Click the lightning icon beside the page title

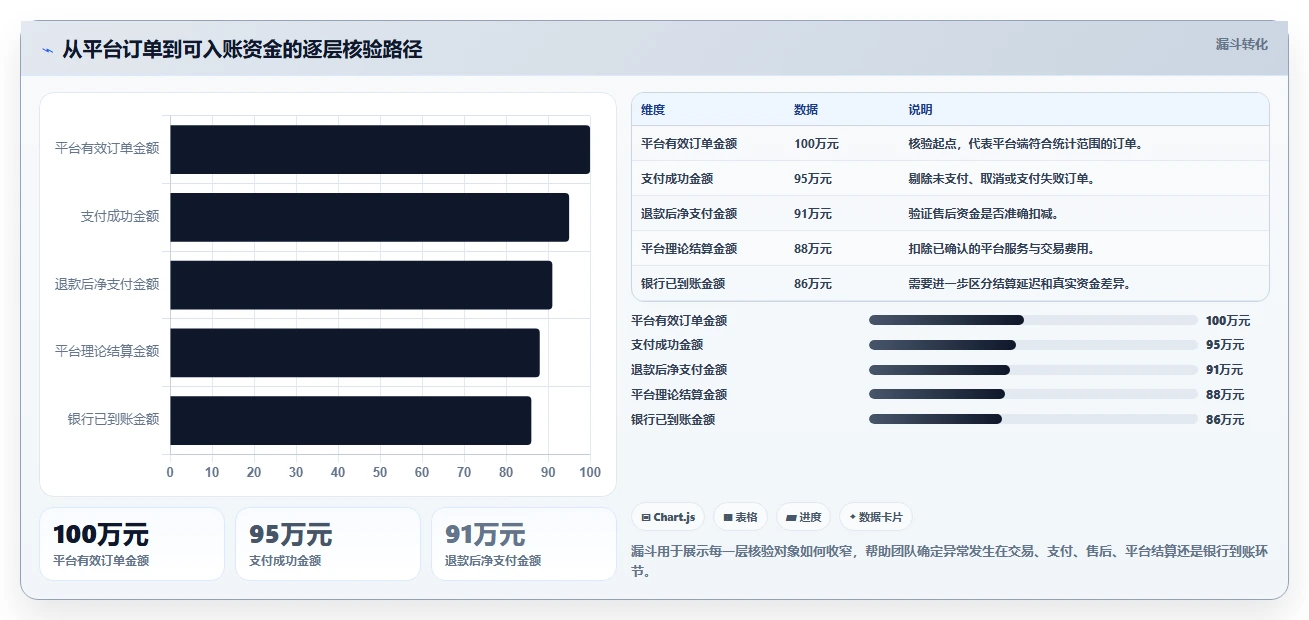click(47, 50)
